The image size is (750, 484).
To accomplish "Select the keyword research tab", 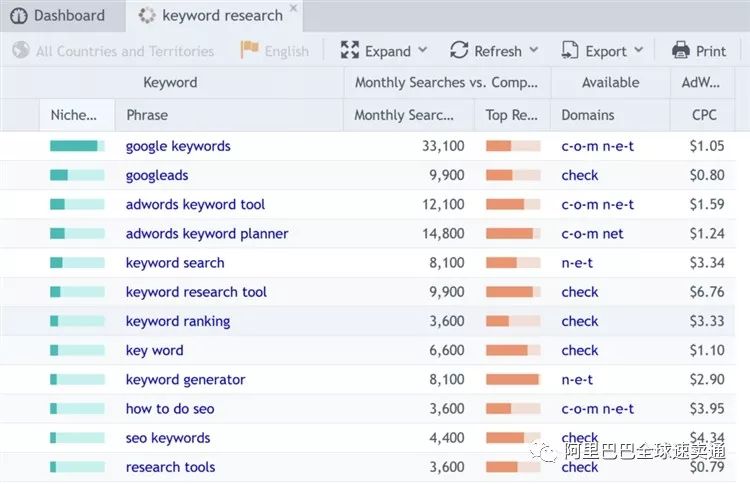I will [x=222, y=16].
